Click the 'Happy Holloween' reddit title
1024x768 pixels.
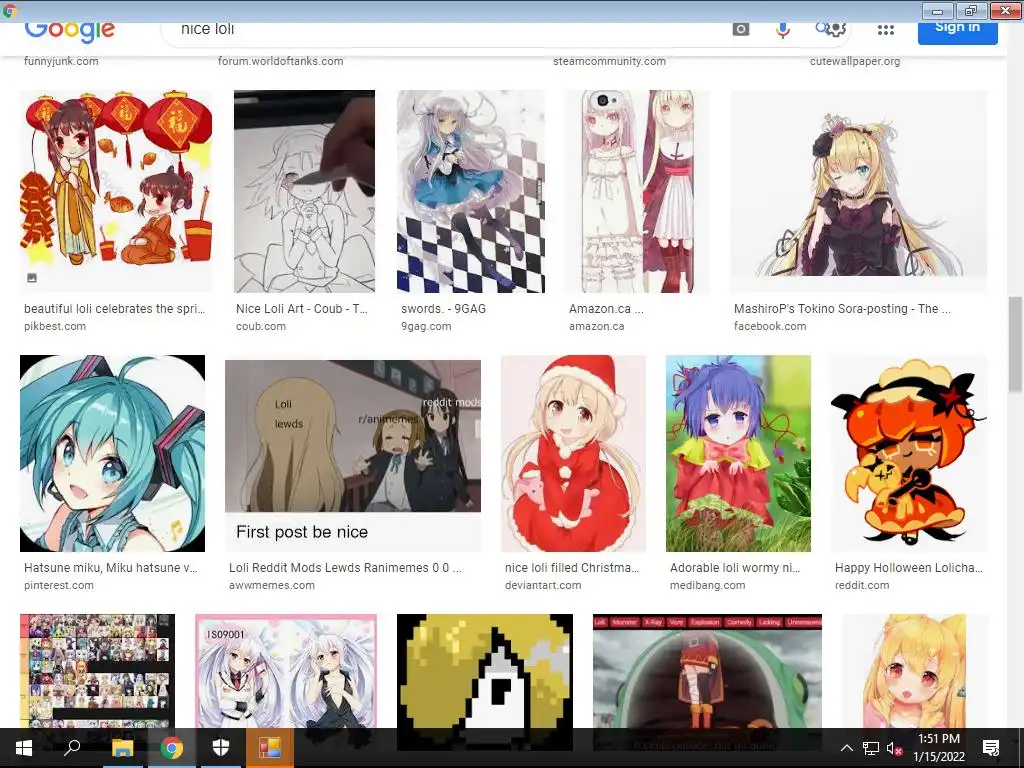pyautogui.click(x=908, y=568)
